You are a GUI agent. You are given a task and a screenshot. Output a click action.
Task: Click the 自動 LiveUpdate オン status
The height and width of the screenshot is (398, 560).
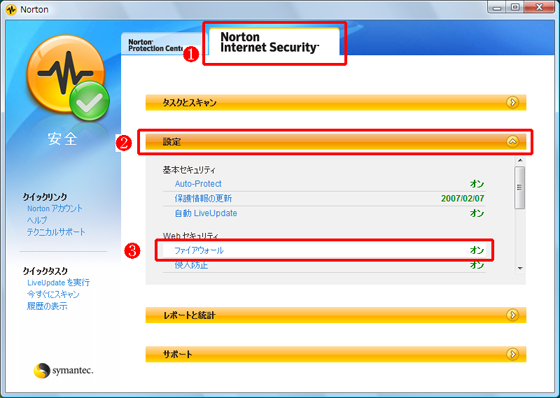click(477, 213)
